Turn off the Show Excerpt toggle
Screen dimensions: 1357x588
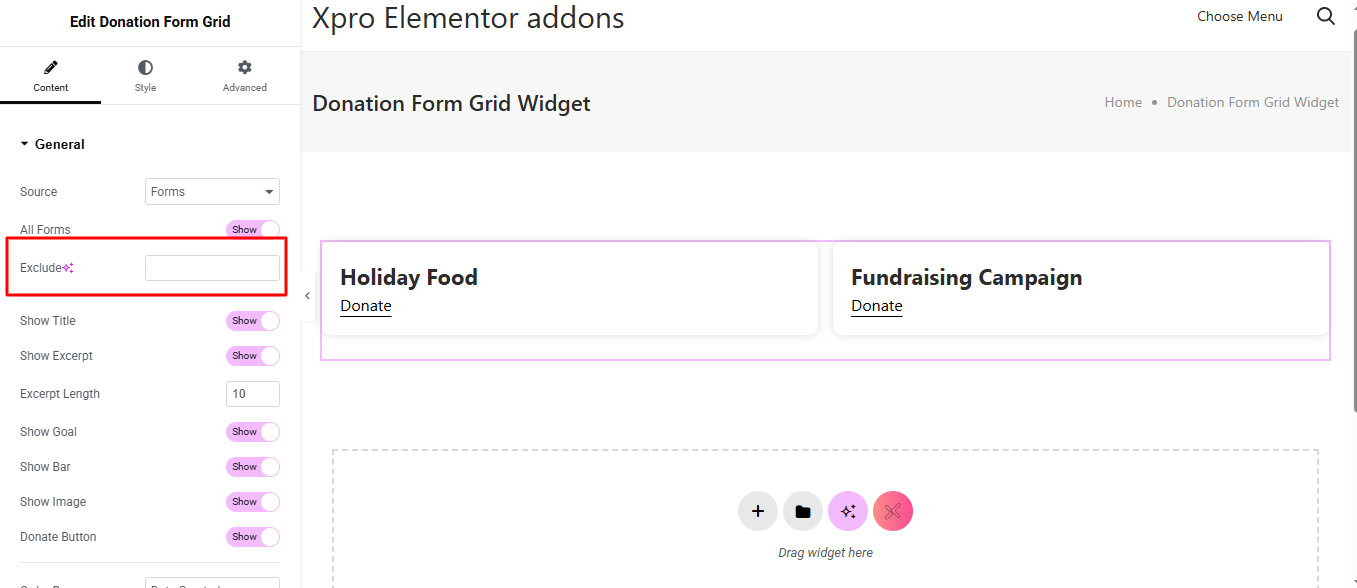click(x=253, y=356)
